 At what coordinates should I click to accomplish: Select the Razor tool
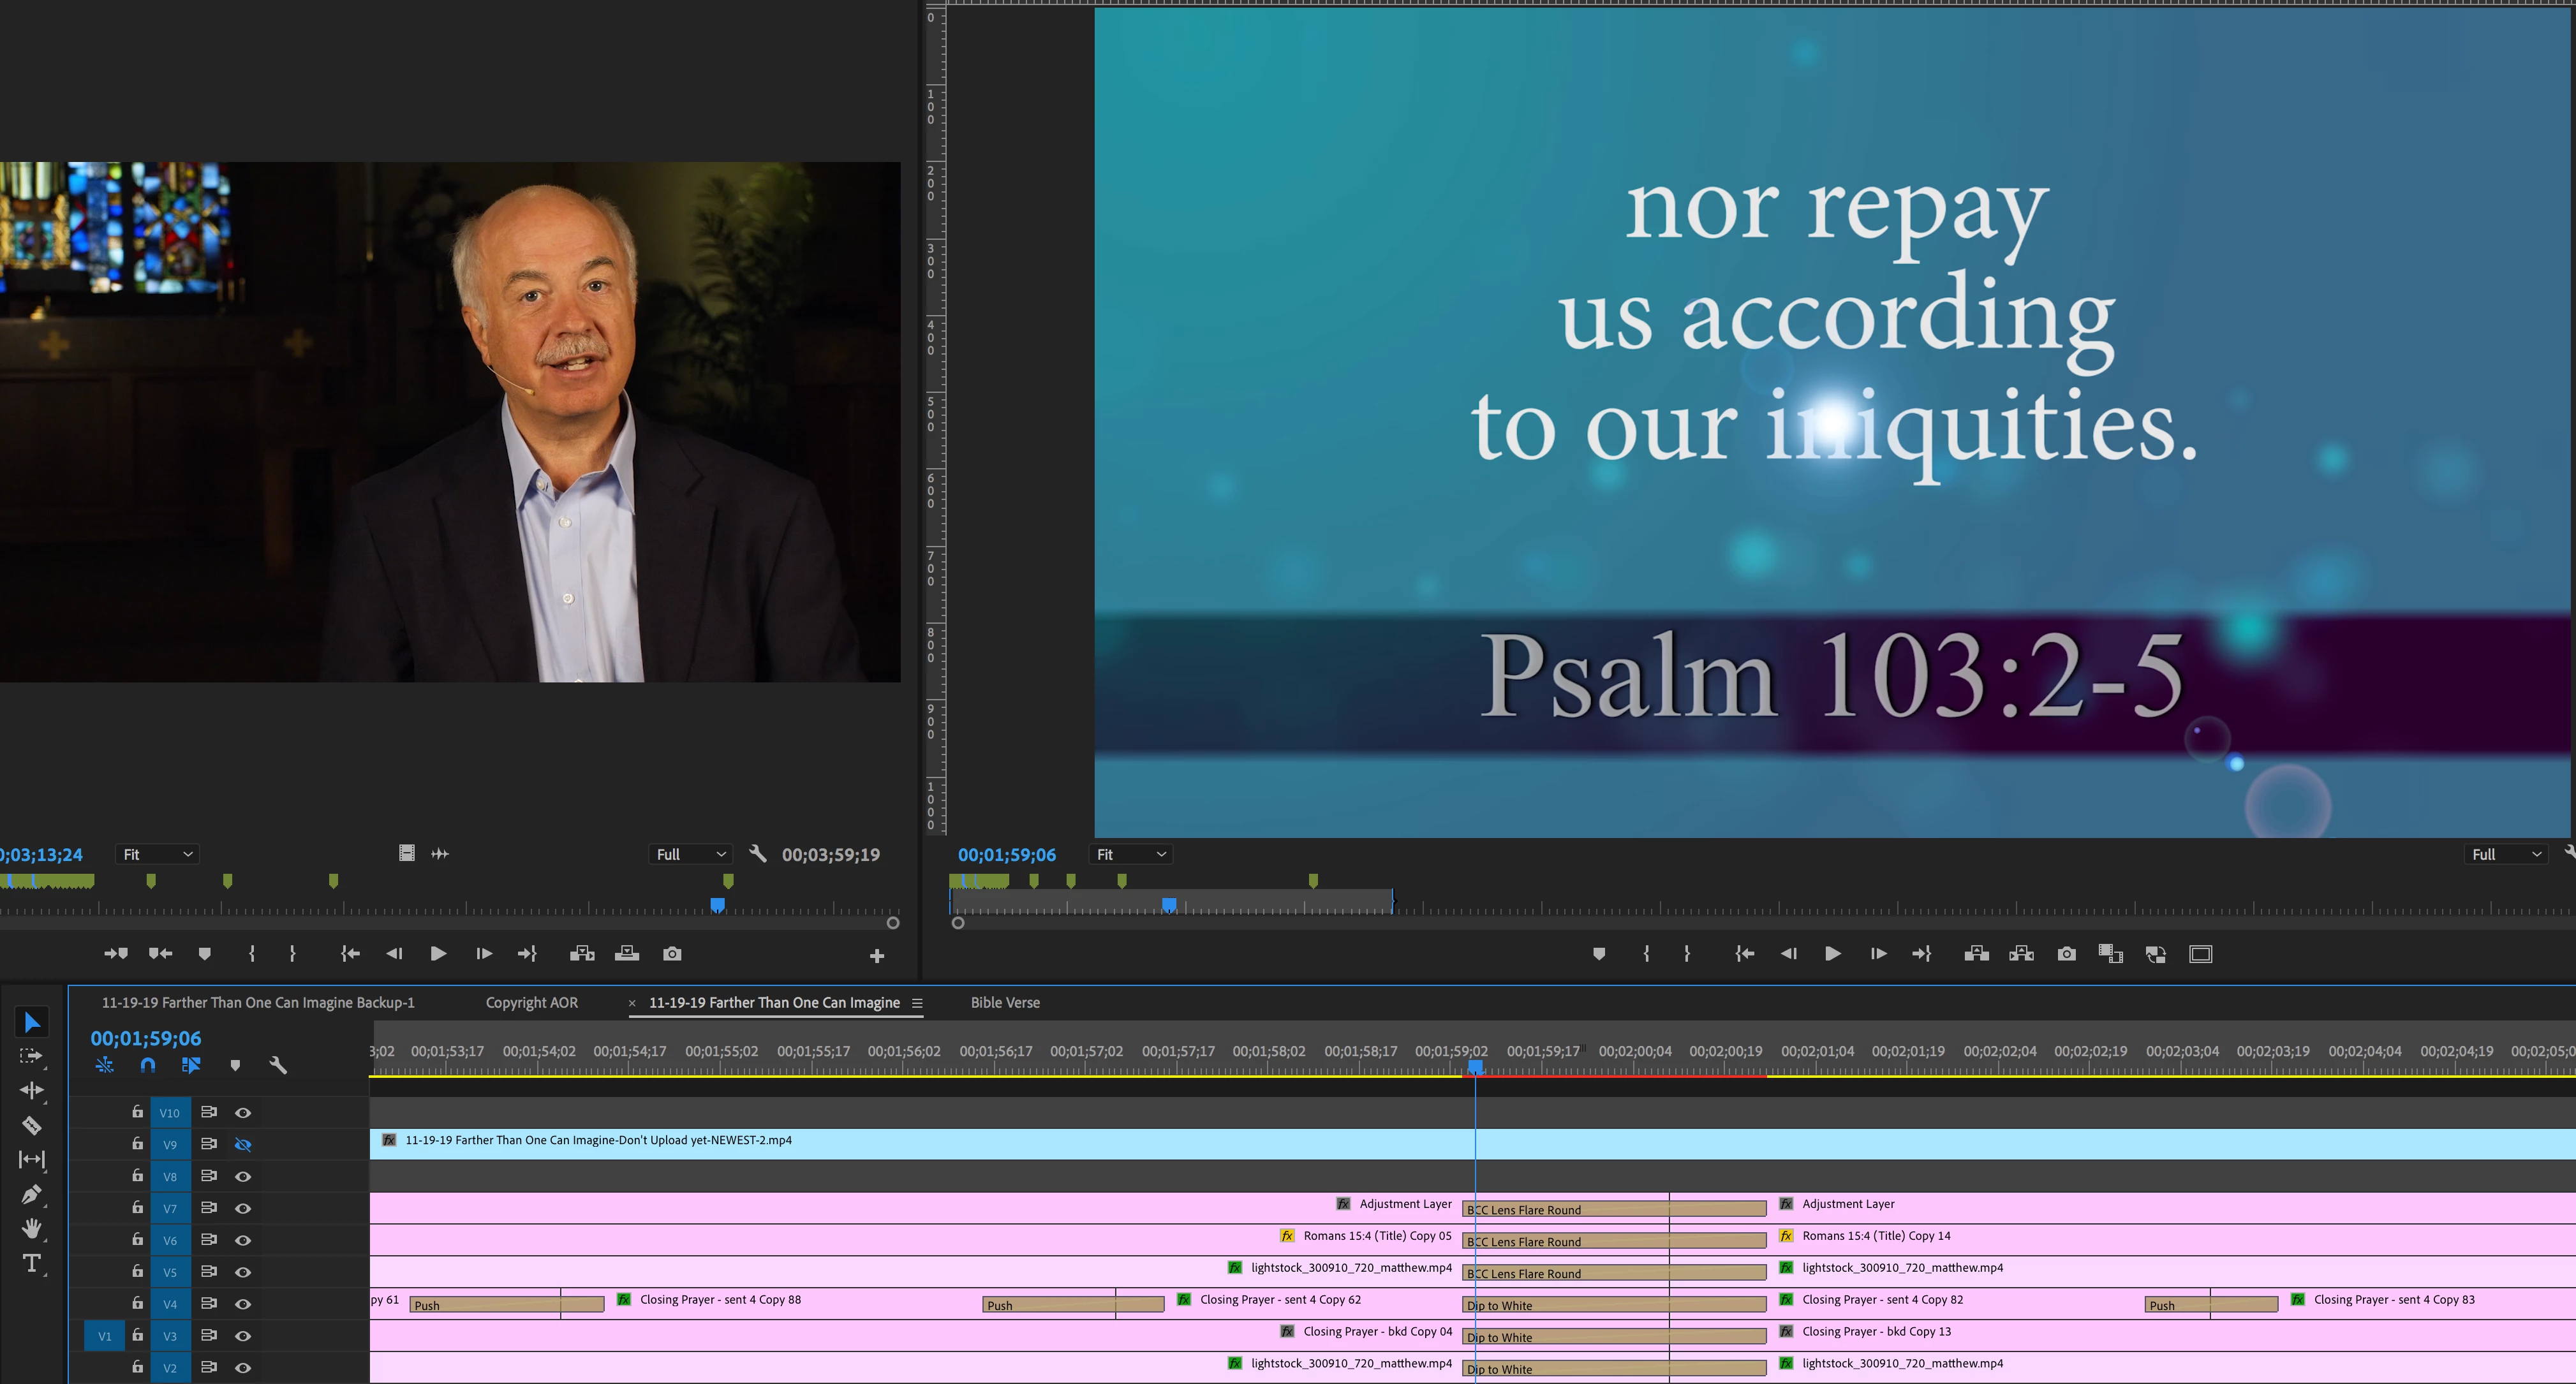pyautogui.click(x=31, y=1125)
